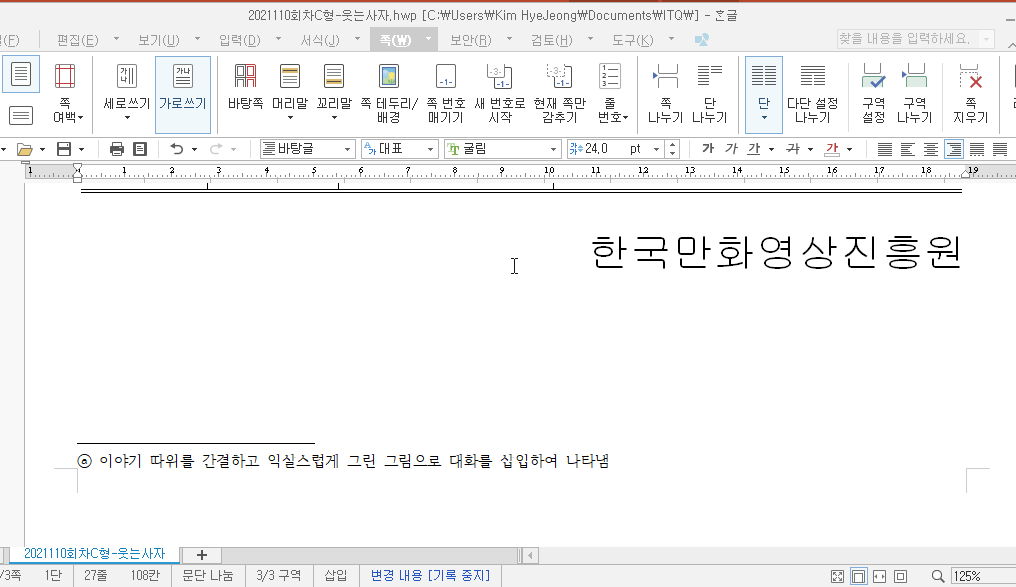Toggle bold 가 formatting
1016x587 pixels.
(708, 149)
